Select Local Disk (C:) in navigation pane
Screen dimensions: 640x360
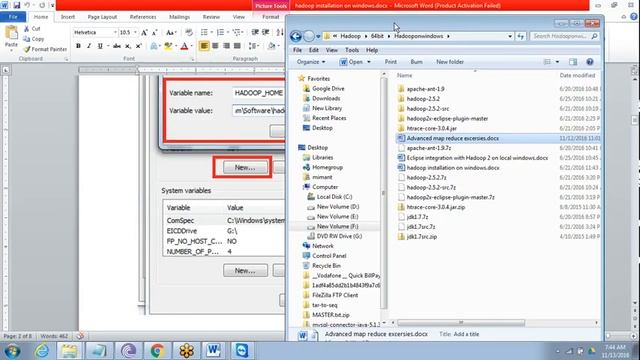[334, 197]
